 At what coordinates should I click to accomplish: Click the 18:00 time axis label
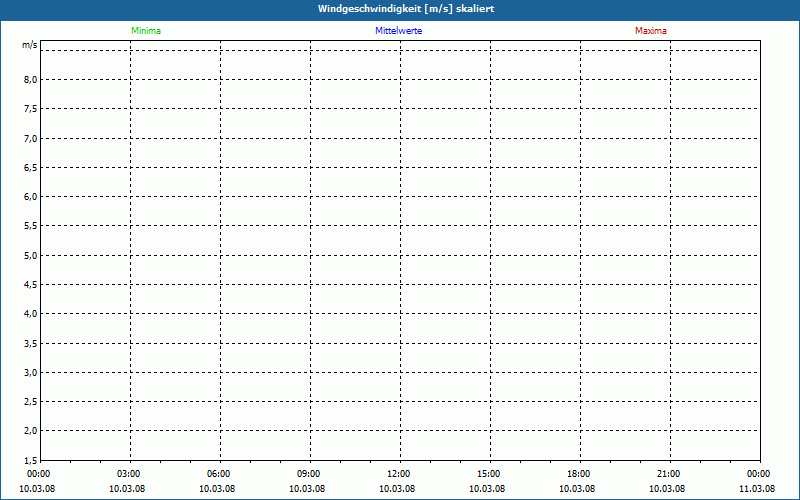579,474
